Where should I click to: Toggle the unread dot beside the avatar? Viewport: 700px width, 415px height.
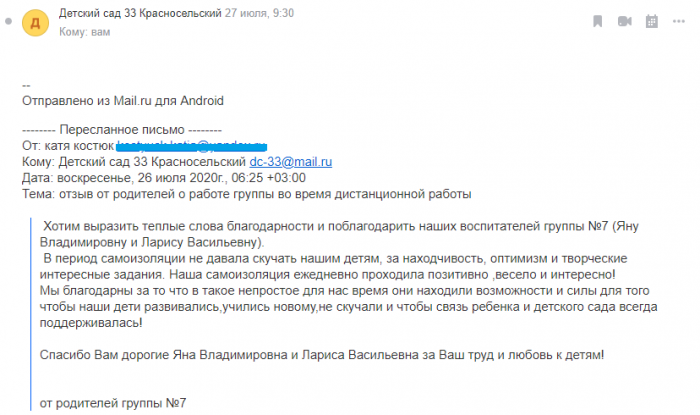coord(8,20)
